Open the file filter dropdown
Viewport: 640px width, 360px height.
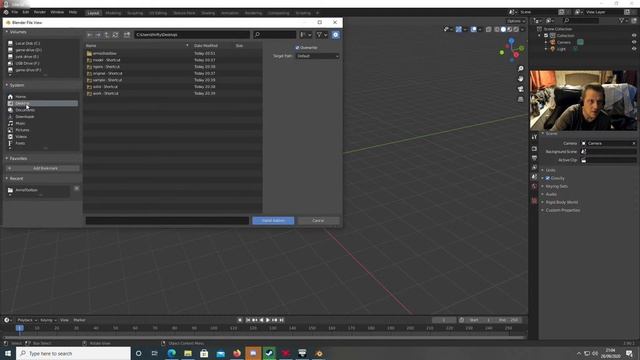tap(322, 35)
